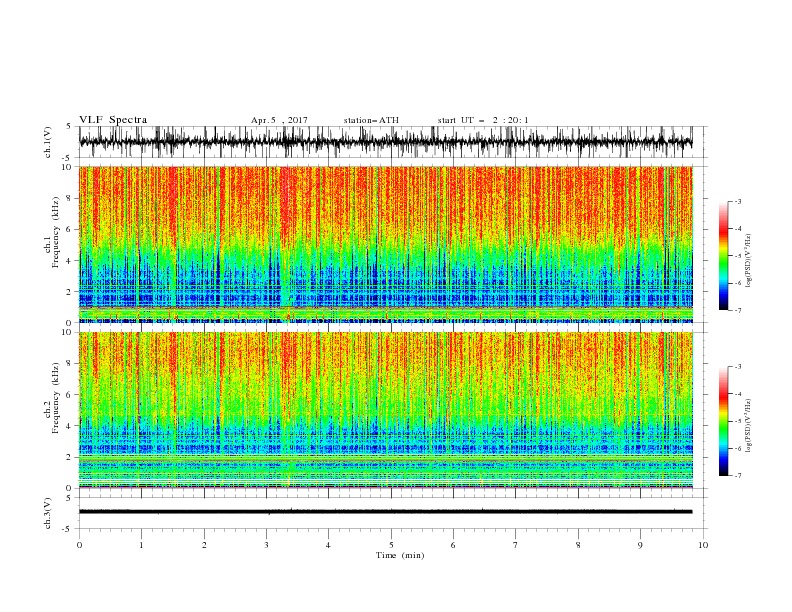
Task: Click the ch.2 color scale "log(PSD)(V²/Hz)" label
Action: (x=748, y=427)
